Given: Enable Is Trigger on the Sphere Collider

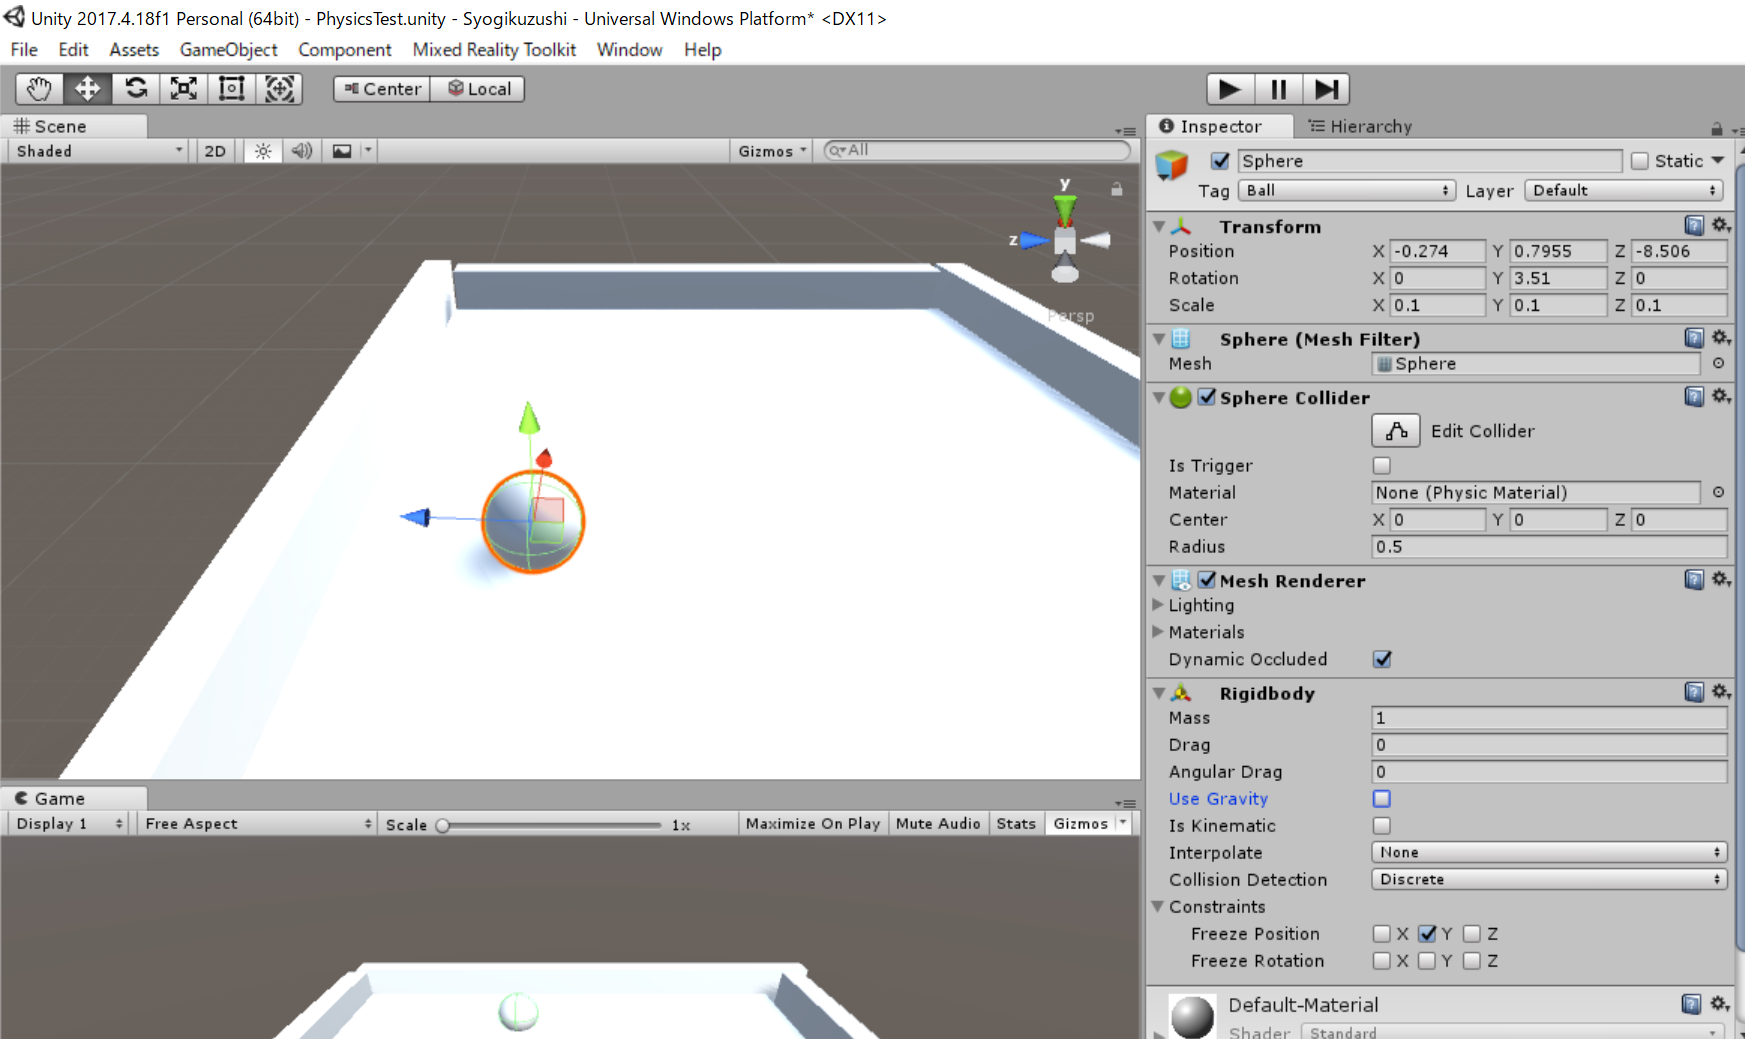Looking at the screenshot, I should pyautogui.click(x=1381, y=465).
